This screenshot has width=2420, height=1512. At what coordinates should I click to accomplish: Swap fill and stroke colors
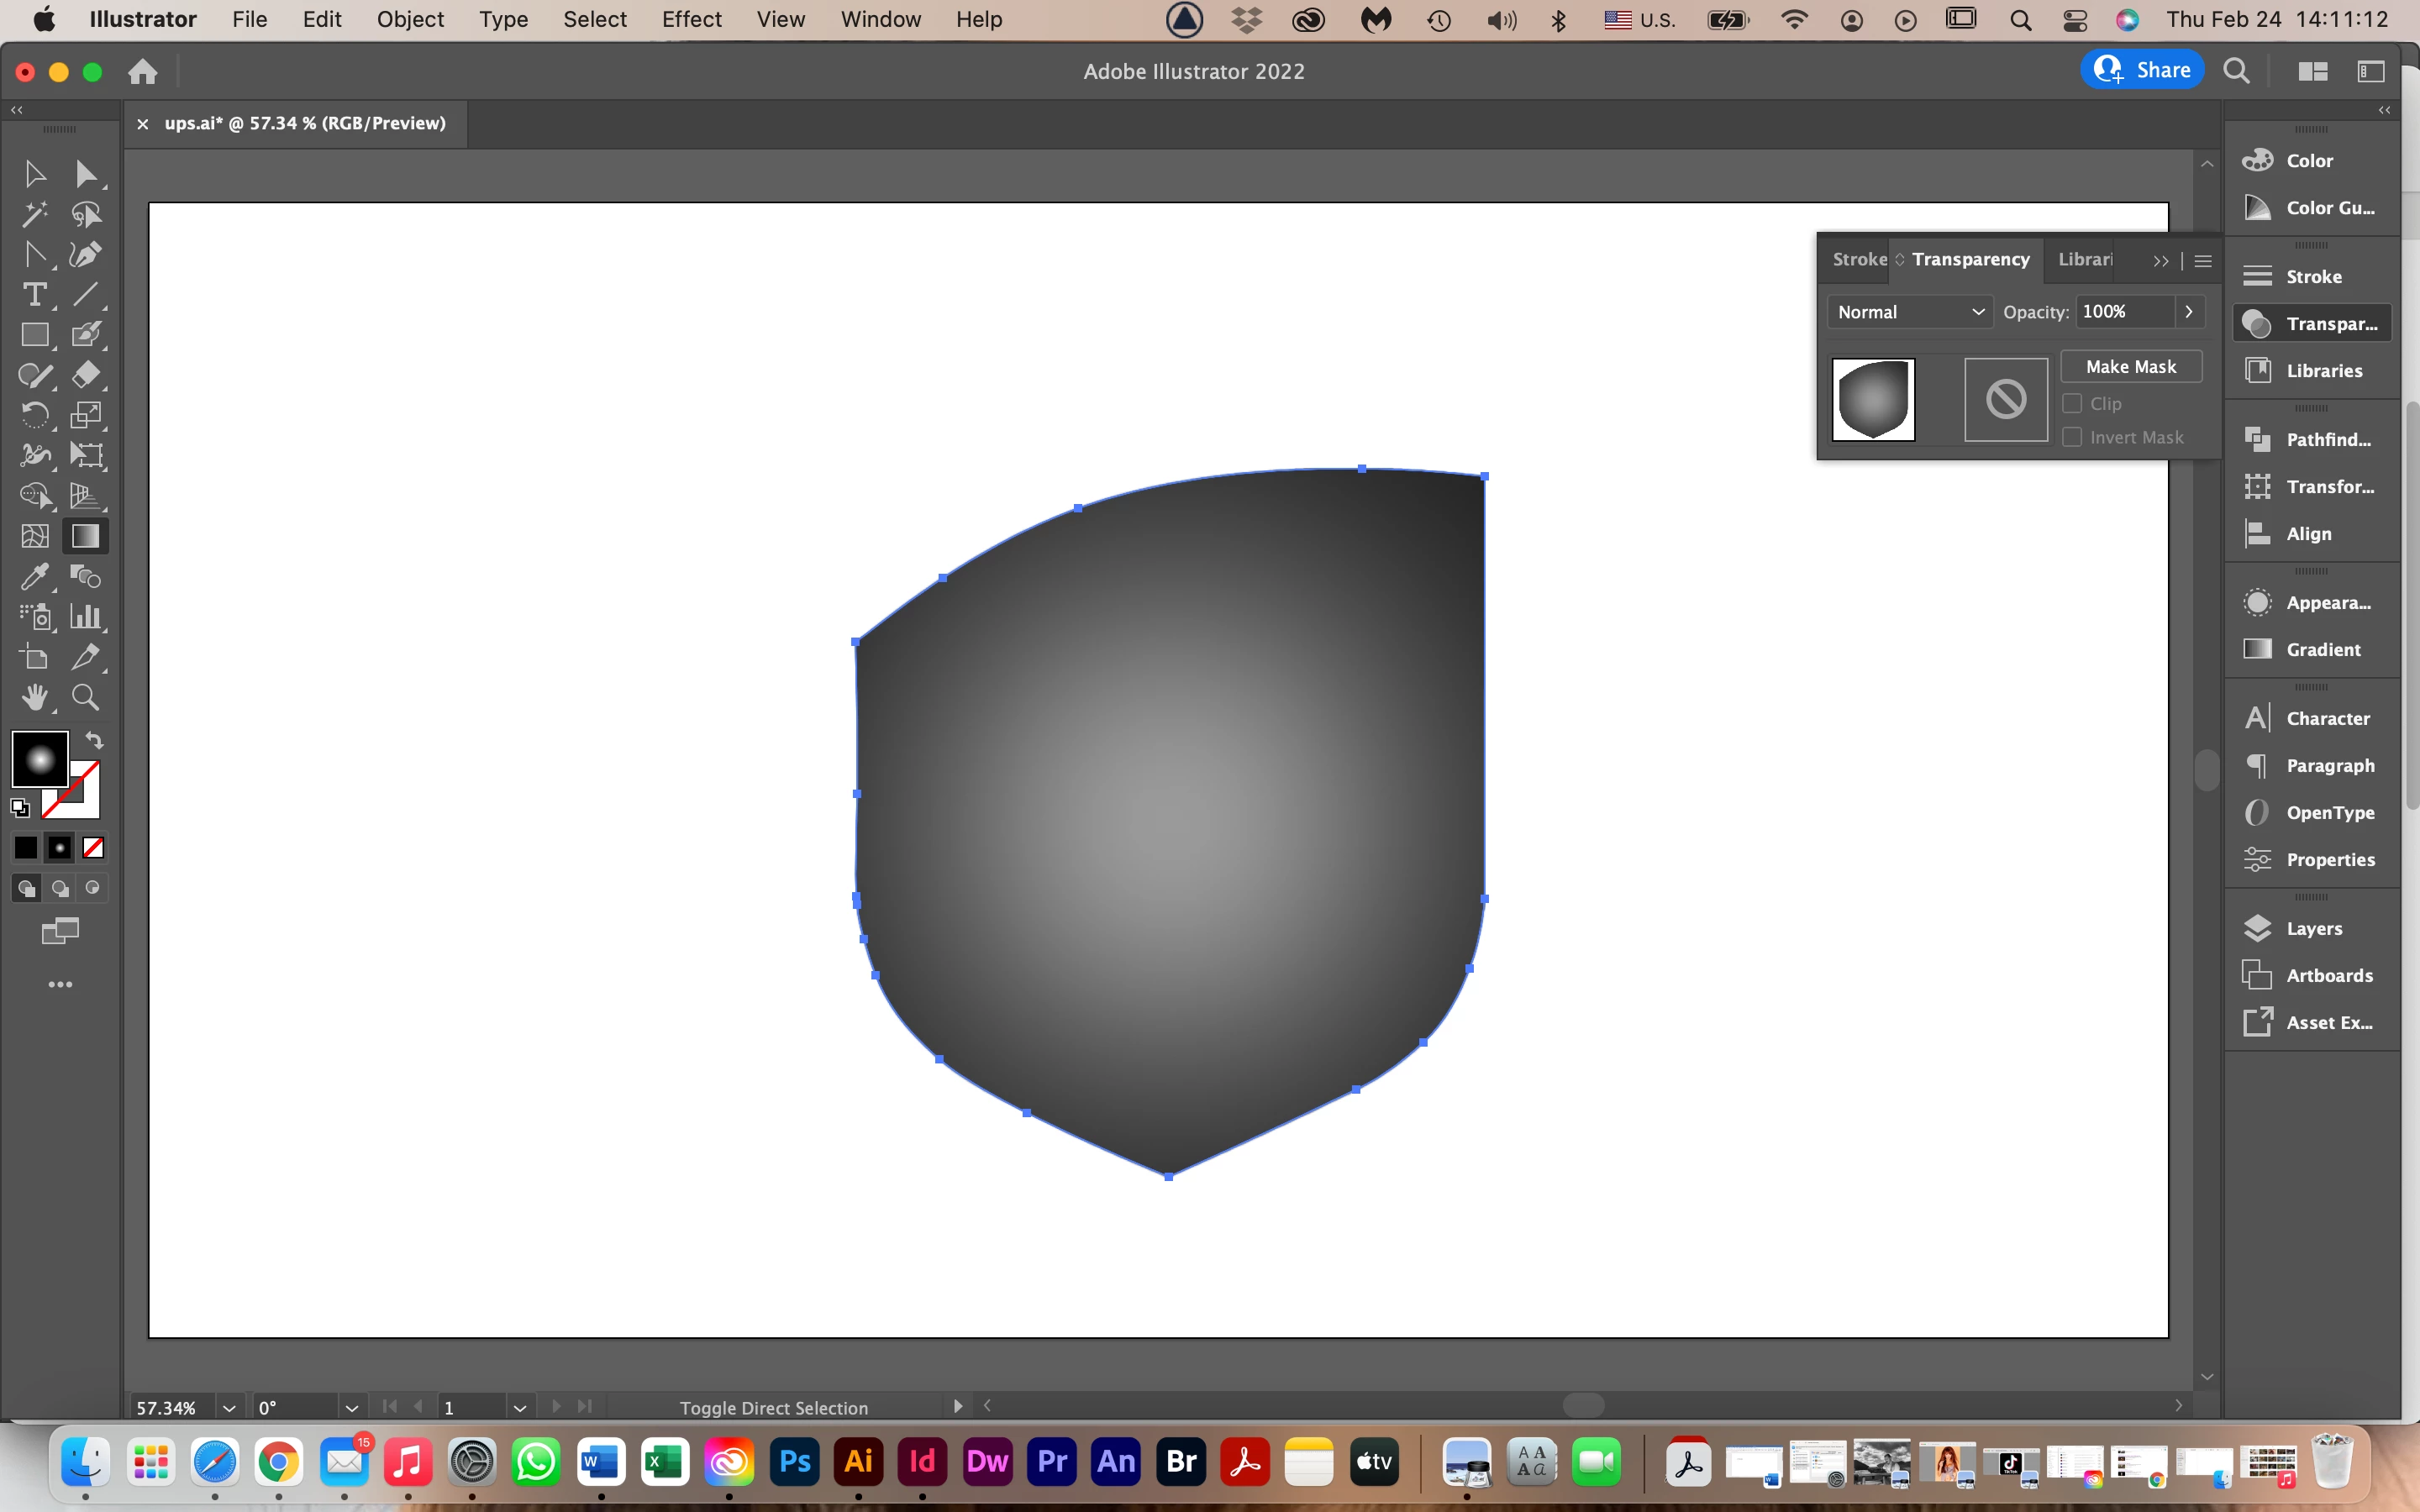click(94, 741)
